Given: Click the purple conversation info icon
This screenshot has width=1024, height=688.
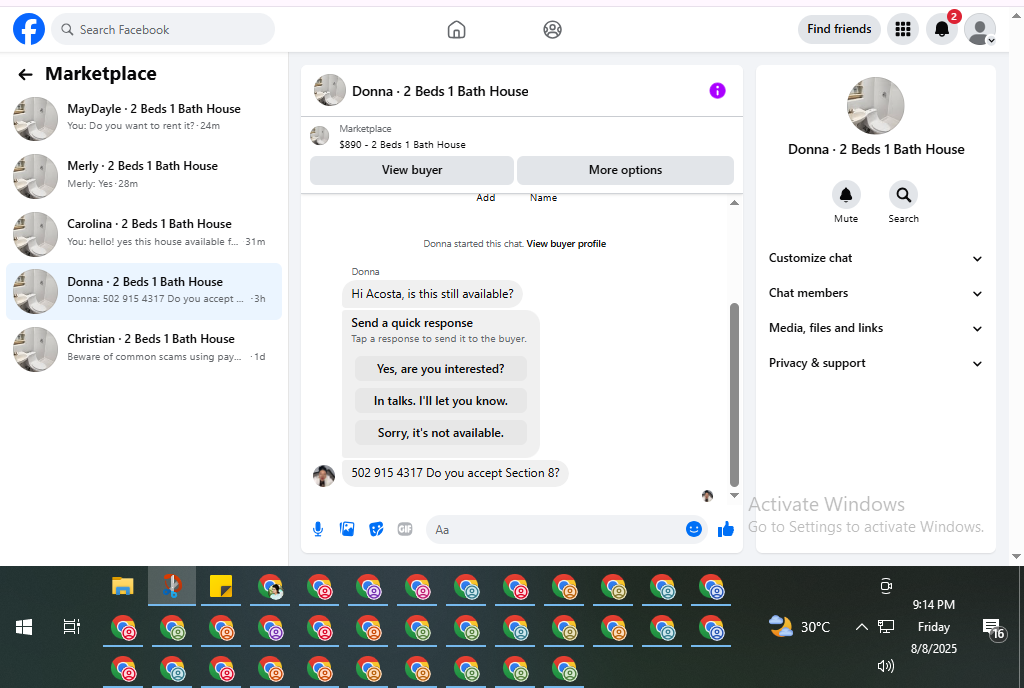Looking at the screenshot, I should tap(717, 91).
